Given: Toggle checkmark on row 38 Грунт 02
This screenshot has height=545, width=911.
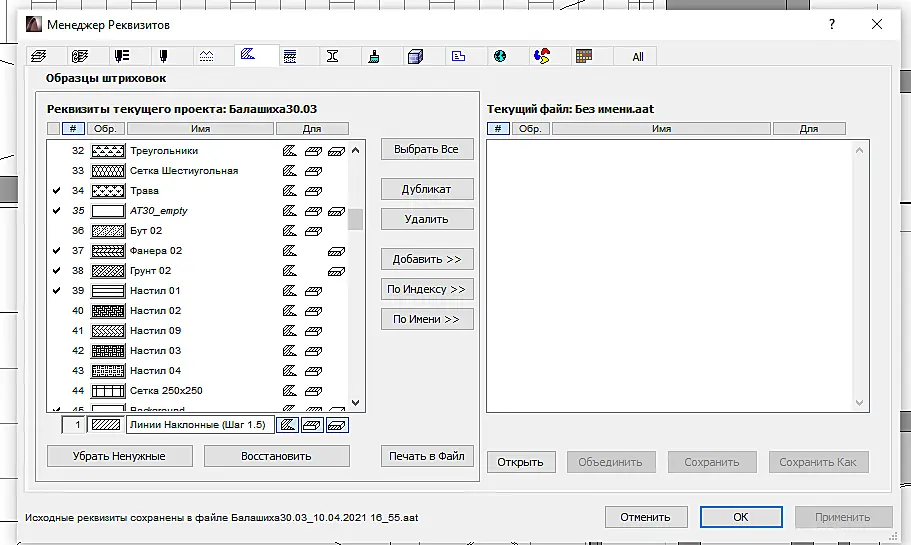Looking at the screenshot, I should [x=56, y=270].
